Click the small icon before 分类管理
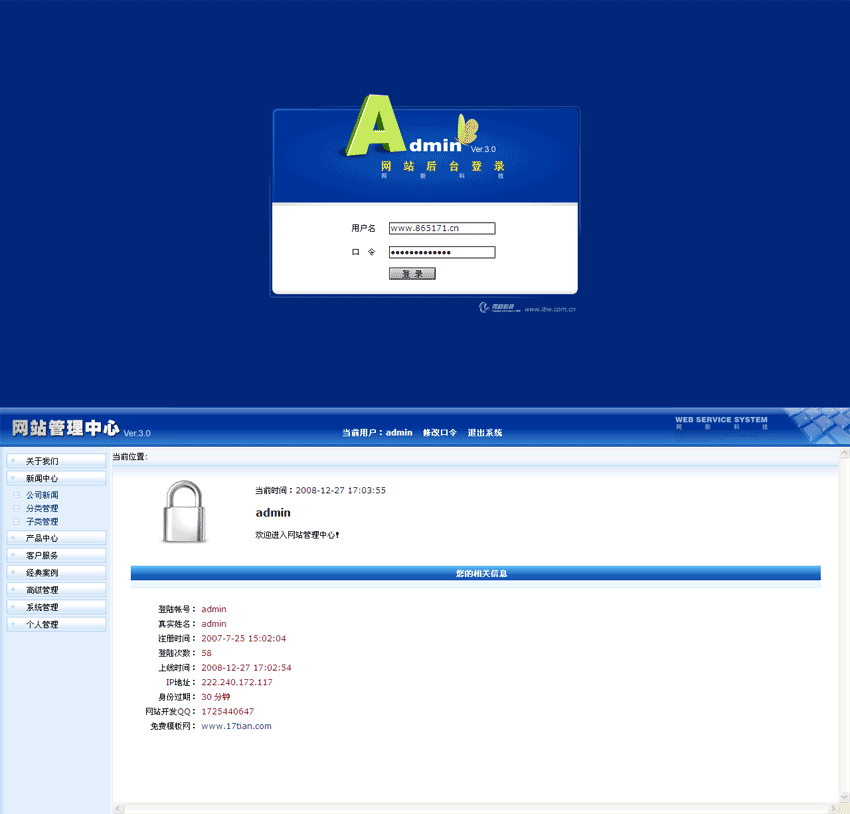Screen dimensions: 850x814 click(16, 508)
